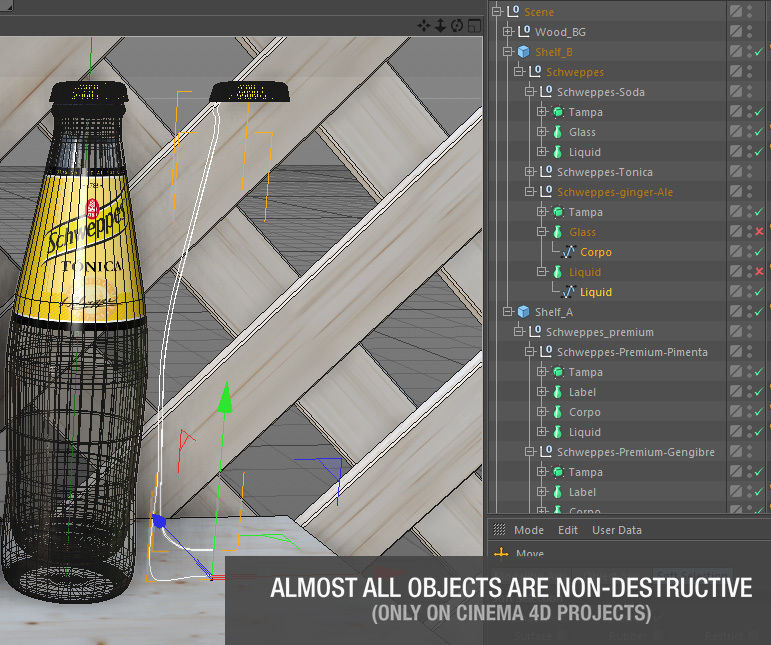Click the Corpo spline icon under Glass
This screenshot has width=771, height=645.
[x=569, y=252]
